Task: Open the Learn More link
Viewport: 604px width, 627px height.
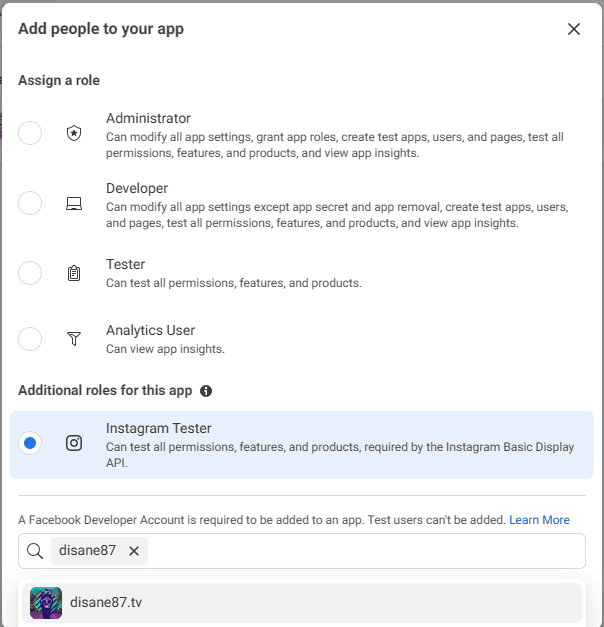Action: 539,520
